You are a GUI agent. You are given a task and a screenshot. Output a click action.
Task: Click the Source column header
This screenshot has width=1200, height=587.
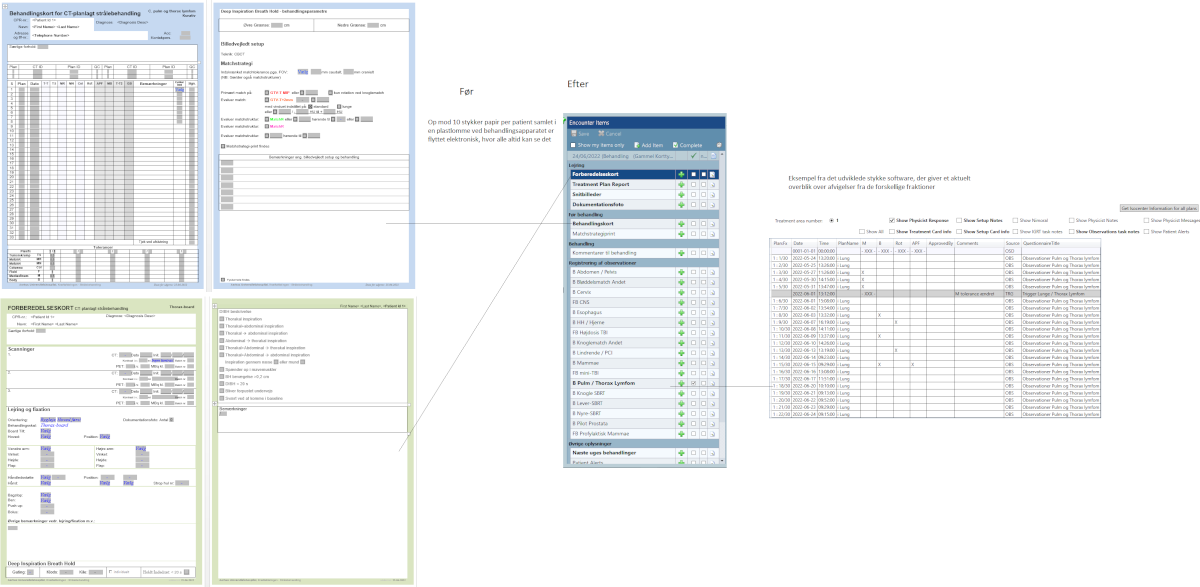(x=1013, y=243)
